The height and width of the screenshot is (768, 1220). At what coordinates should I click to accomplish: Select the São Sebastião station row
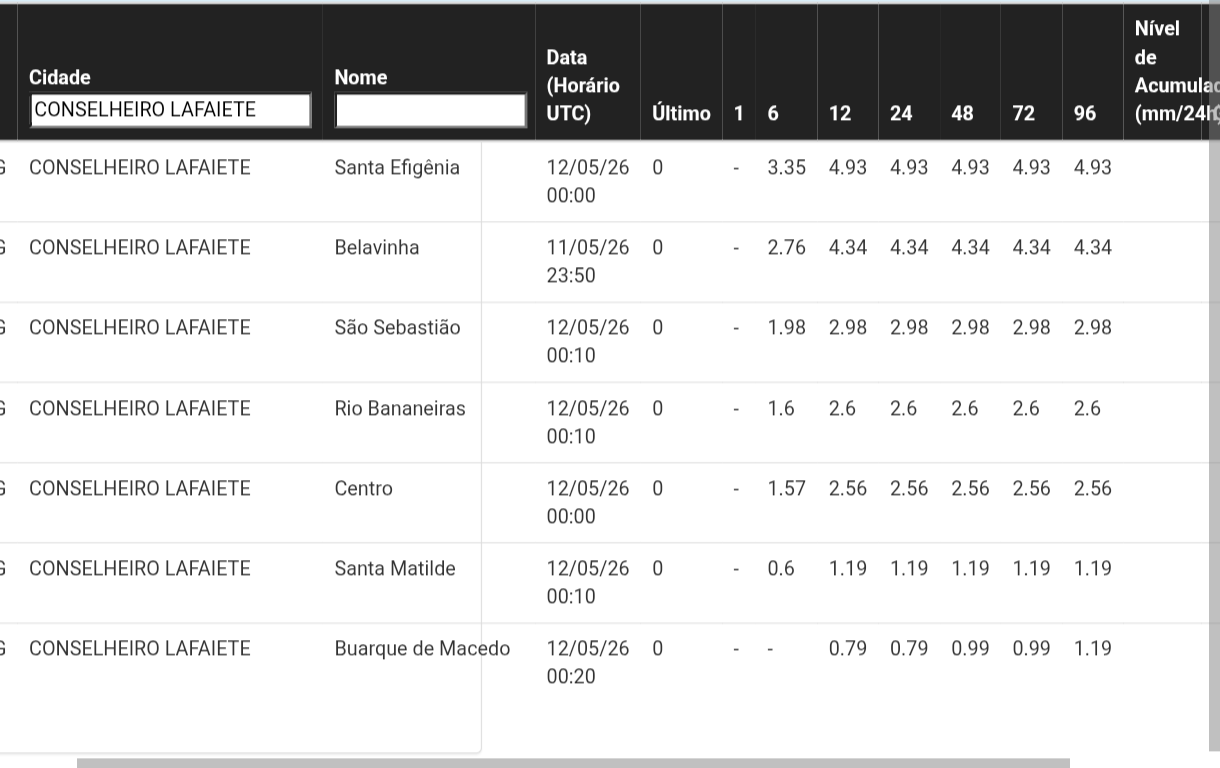pos(610,342)
